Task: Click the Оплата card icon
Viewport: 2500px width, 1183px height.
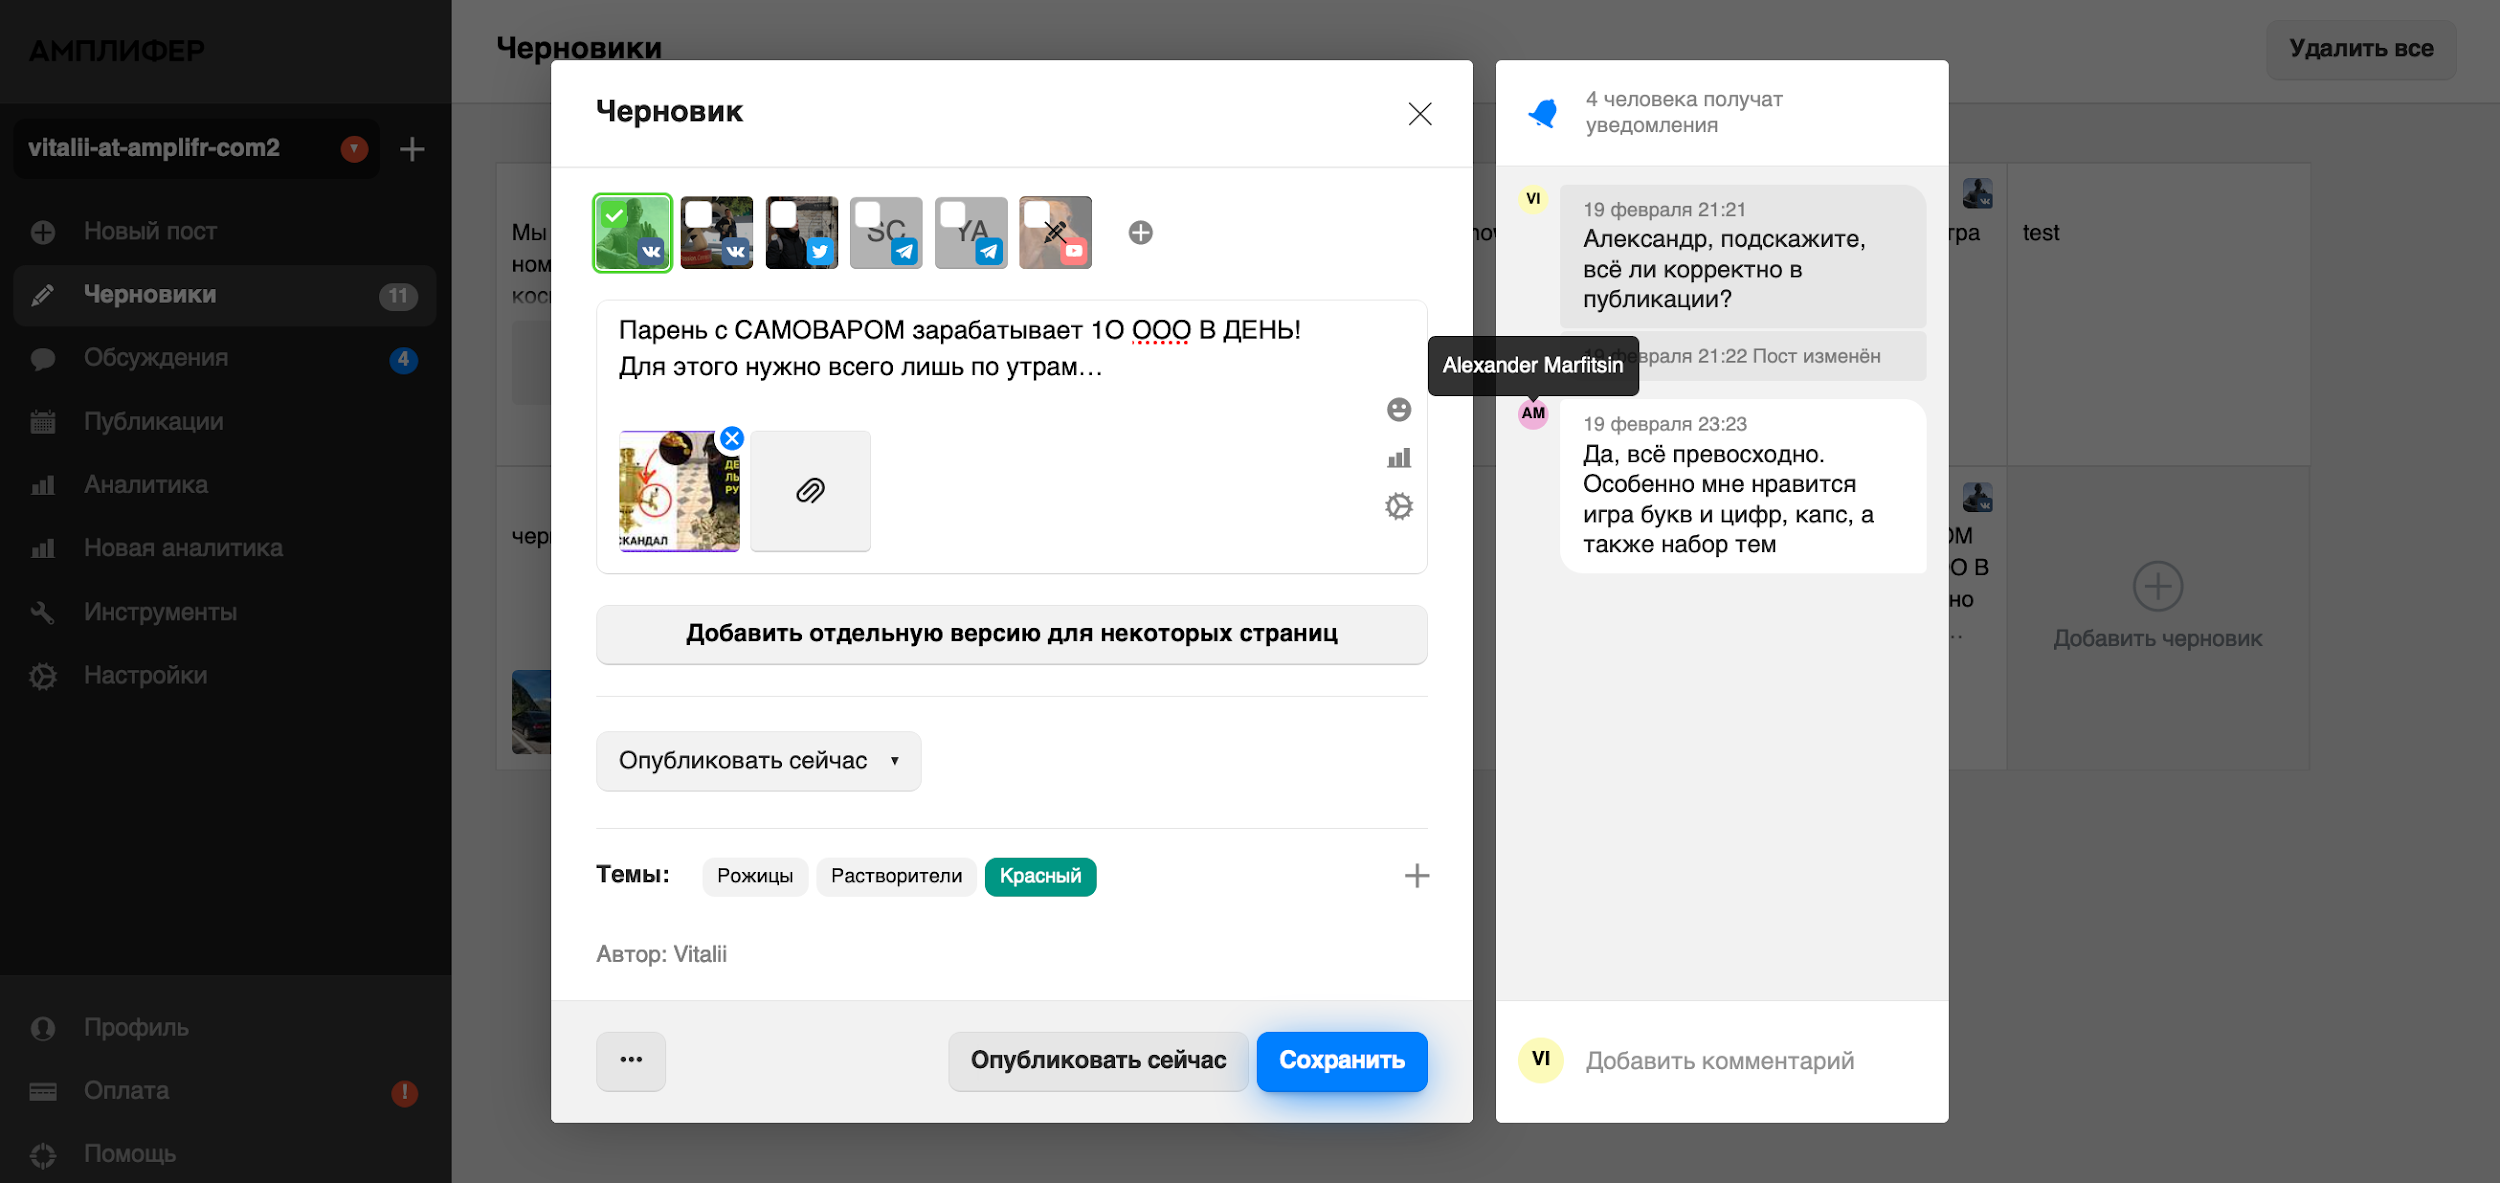Action: coord(43,1091)
